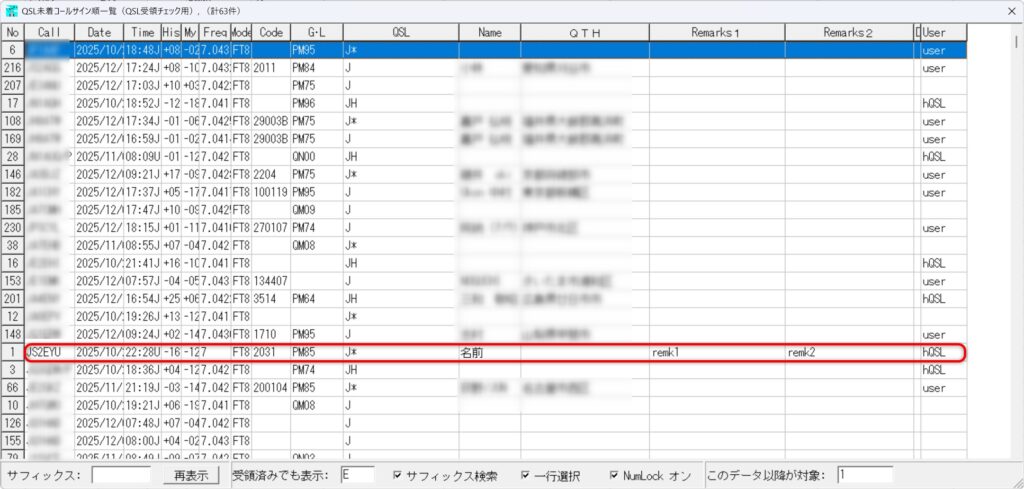
Task: Click the 受領済みでも表示 field containing E
Action: click(357, 475)
